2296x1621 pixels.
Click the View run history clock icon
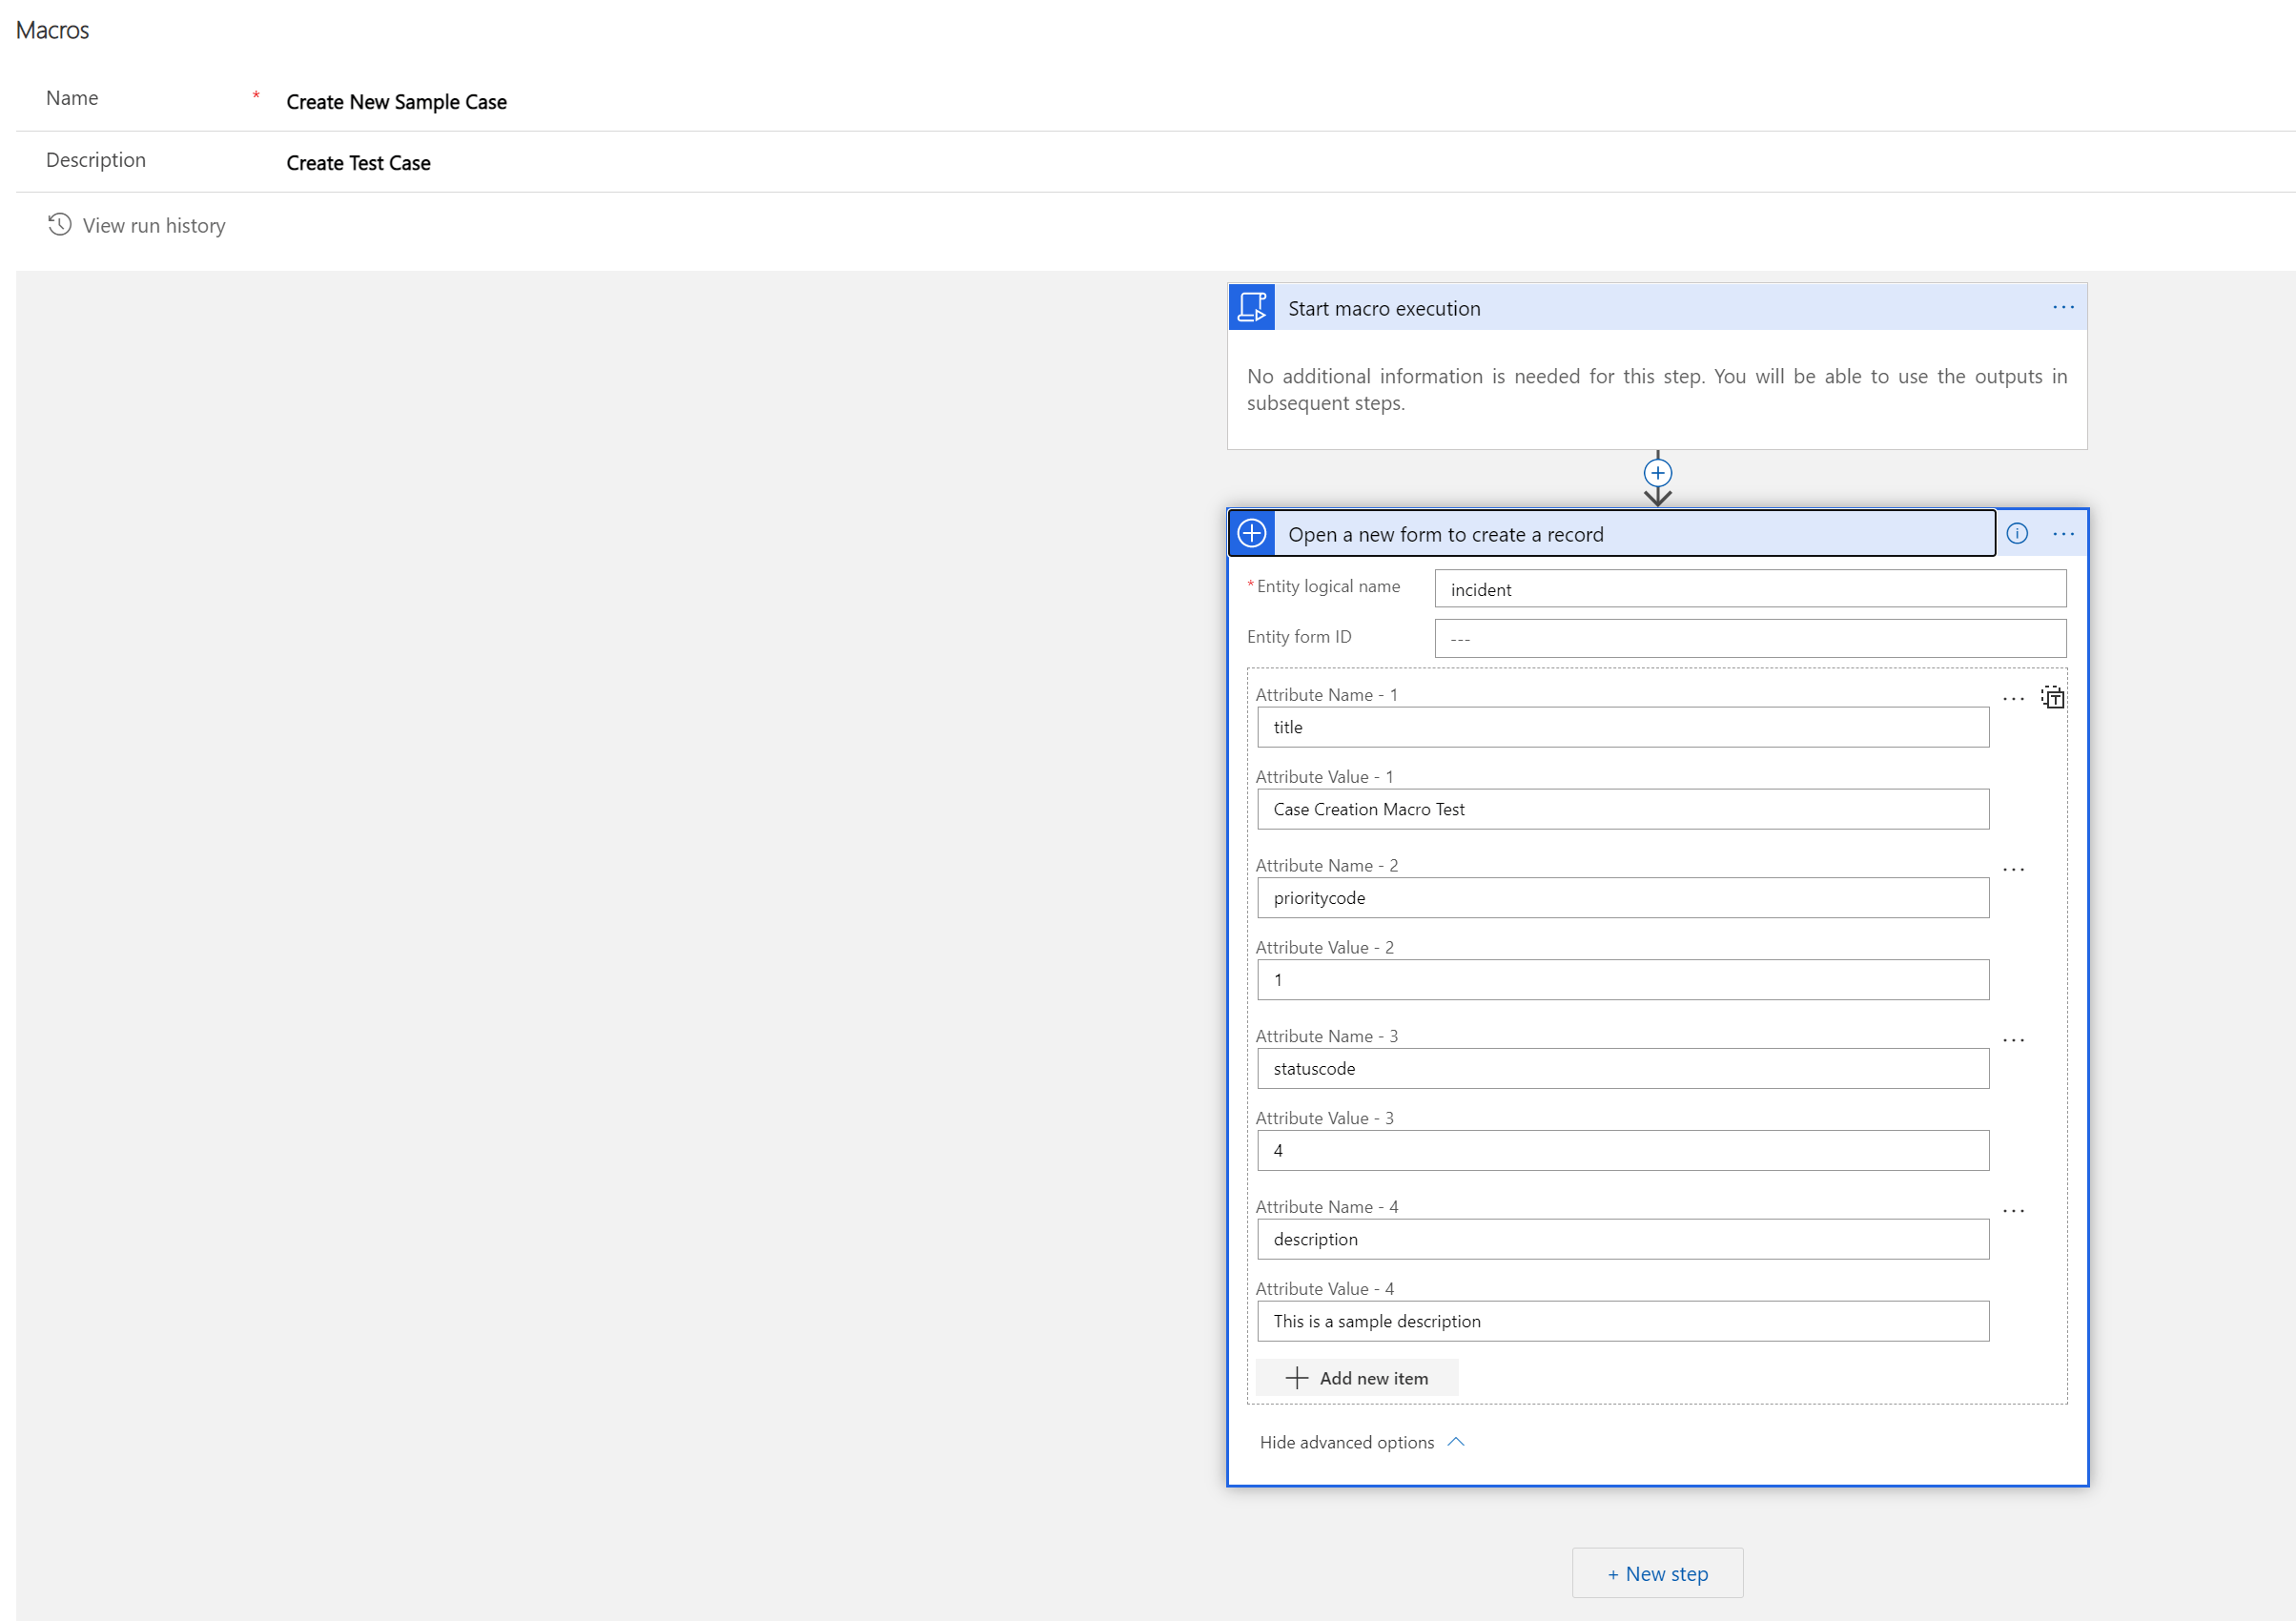pyautogui.click(x=59, y=224)
